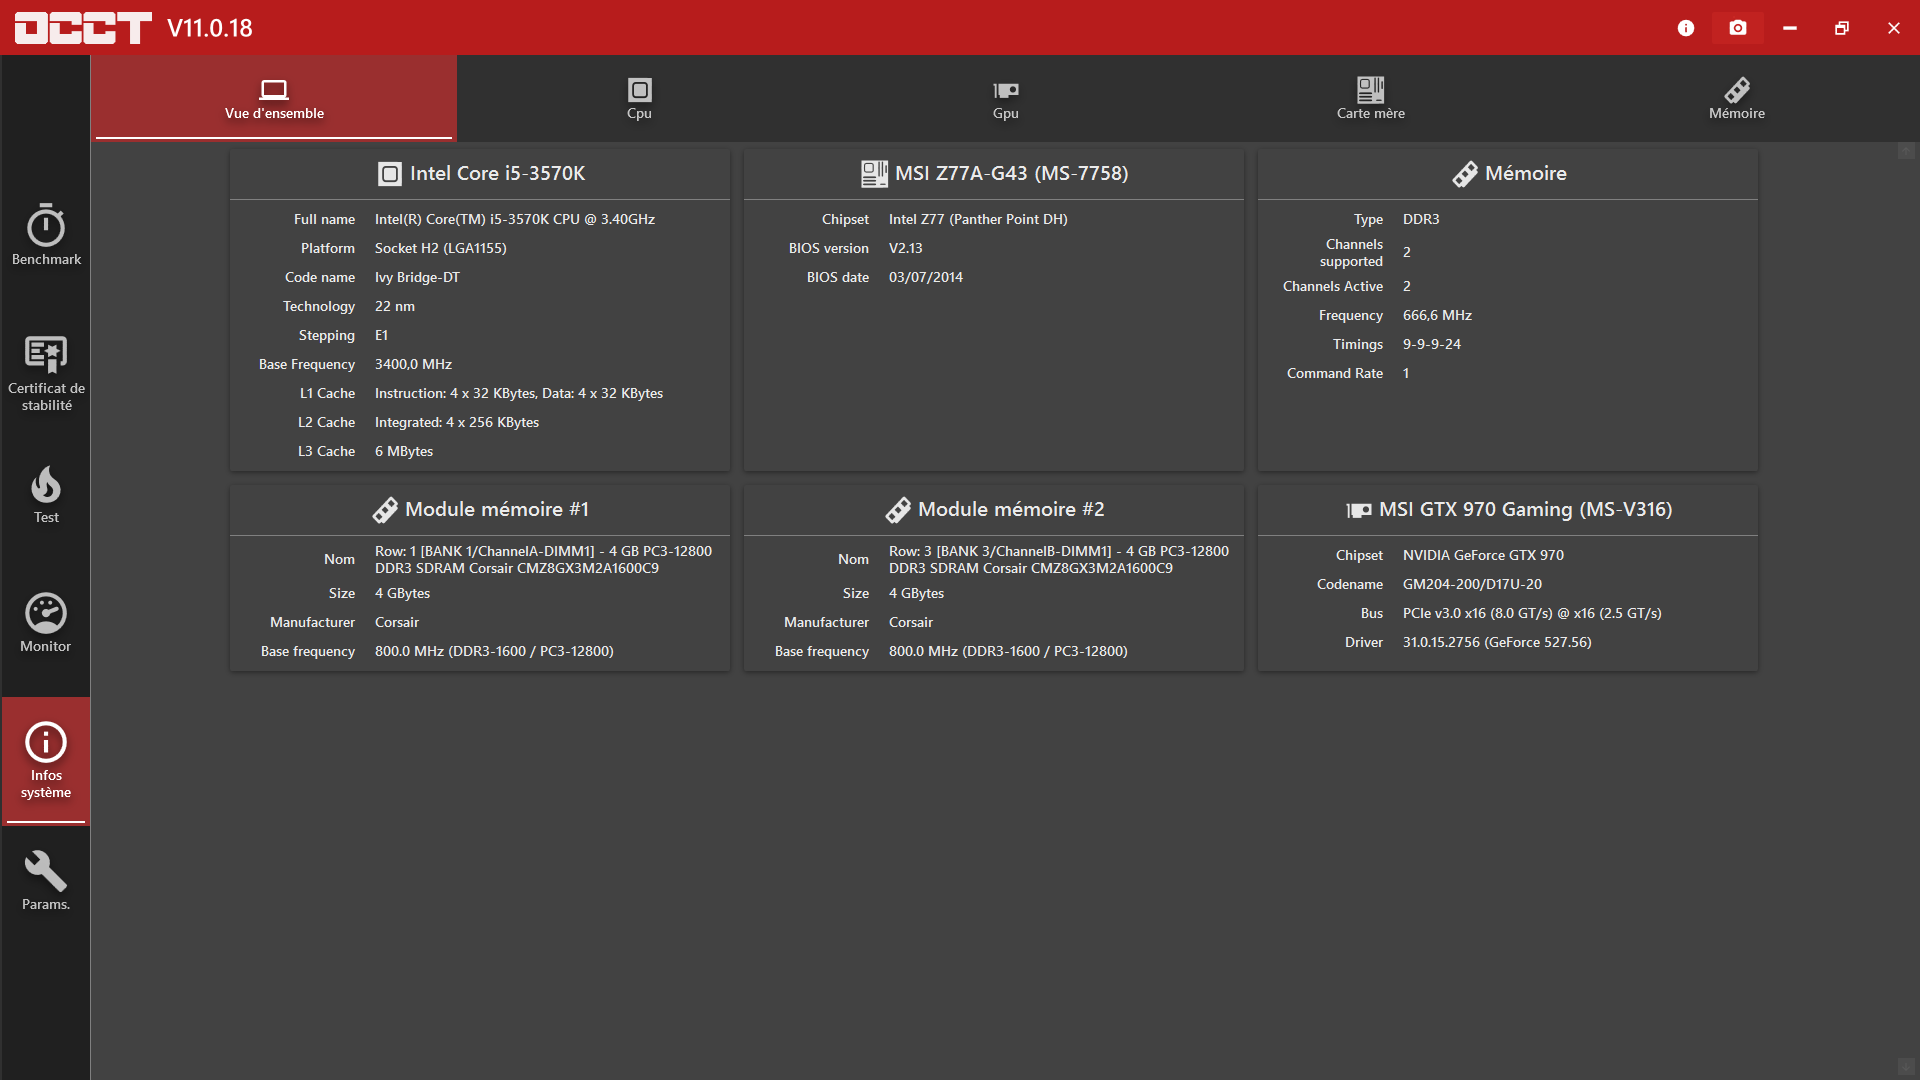1920x1080 pixels.
Task: Open the Mémoire tab
Action: [x=1736, y=99]
